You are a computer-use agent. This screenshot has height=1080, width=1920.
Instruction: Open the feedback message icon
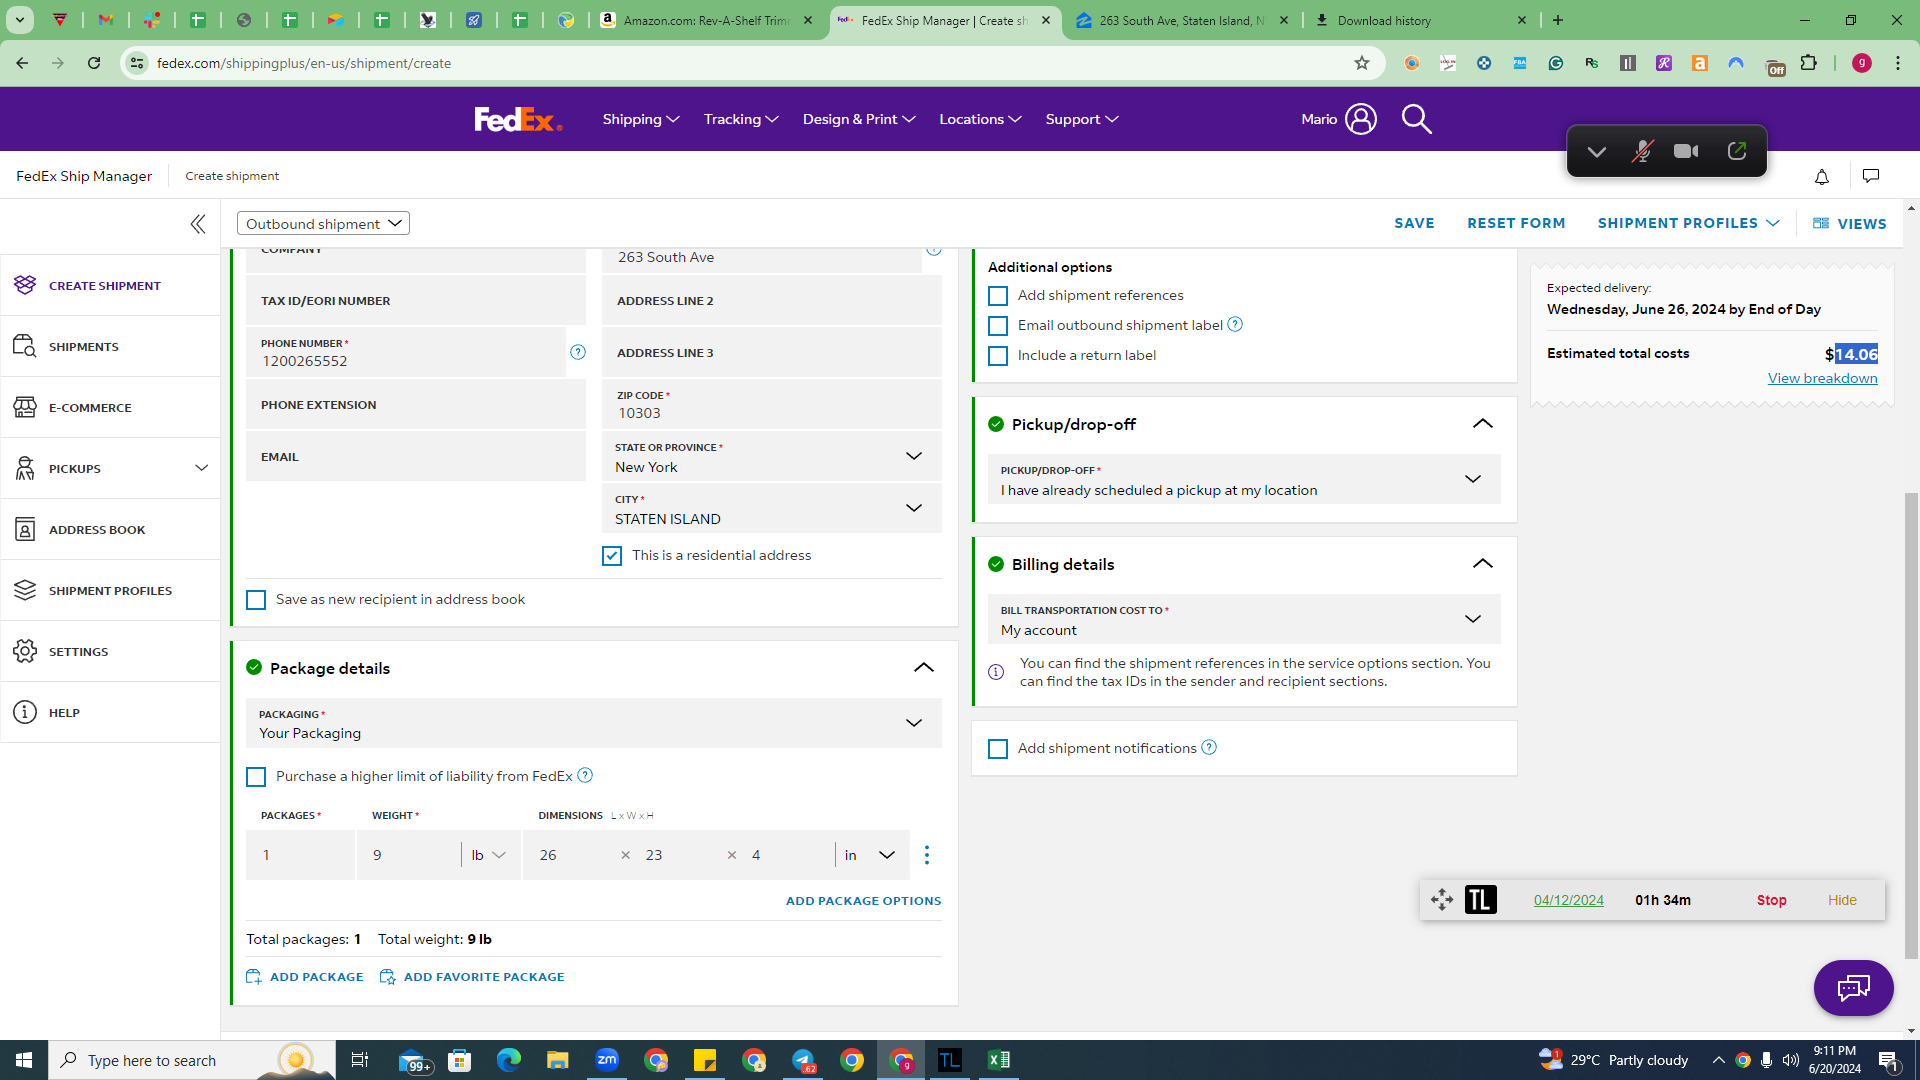point(1871,176)
